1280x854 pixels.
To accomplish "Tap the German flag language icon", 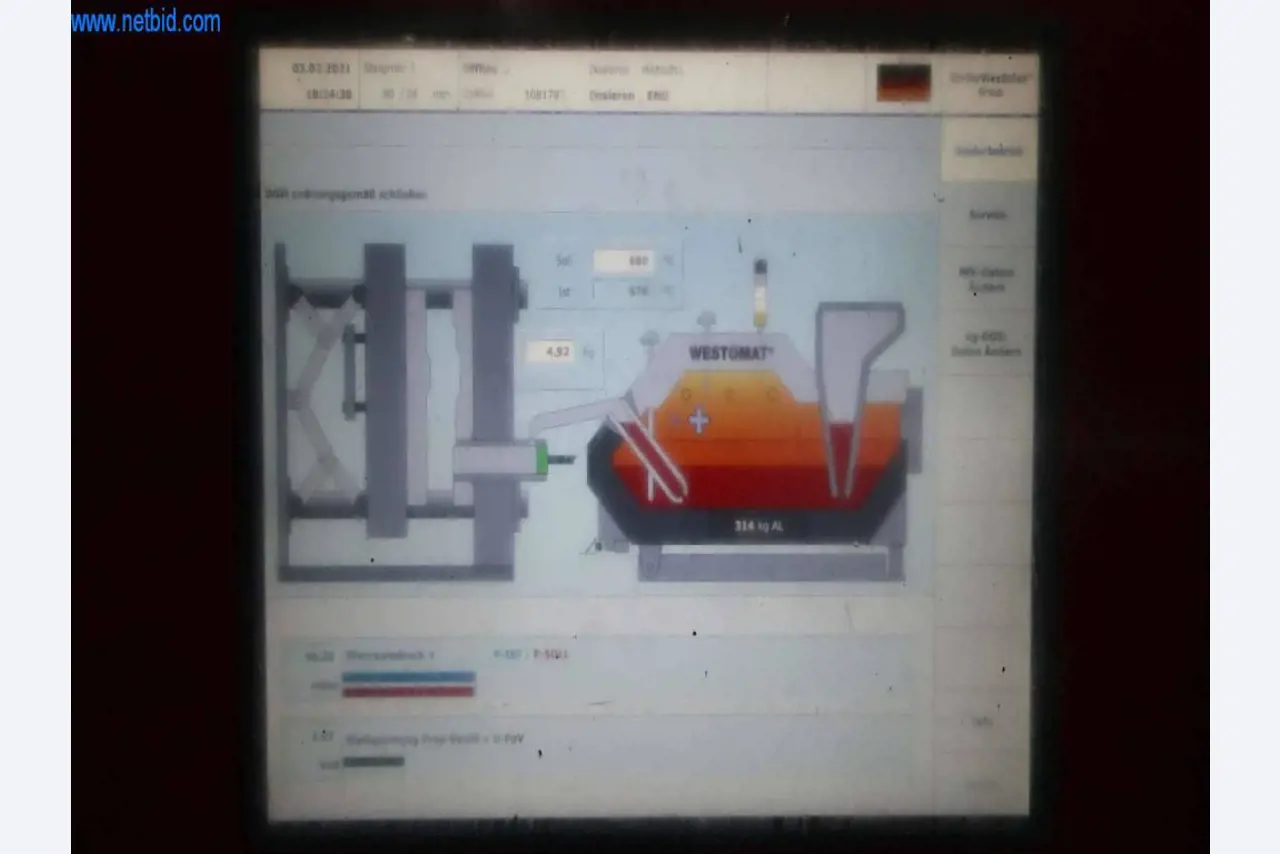I will click(x=903, y=83).
